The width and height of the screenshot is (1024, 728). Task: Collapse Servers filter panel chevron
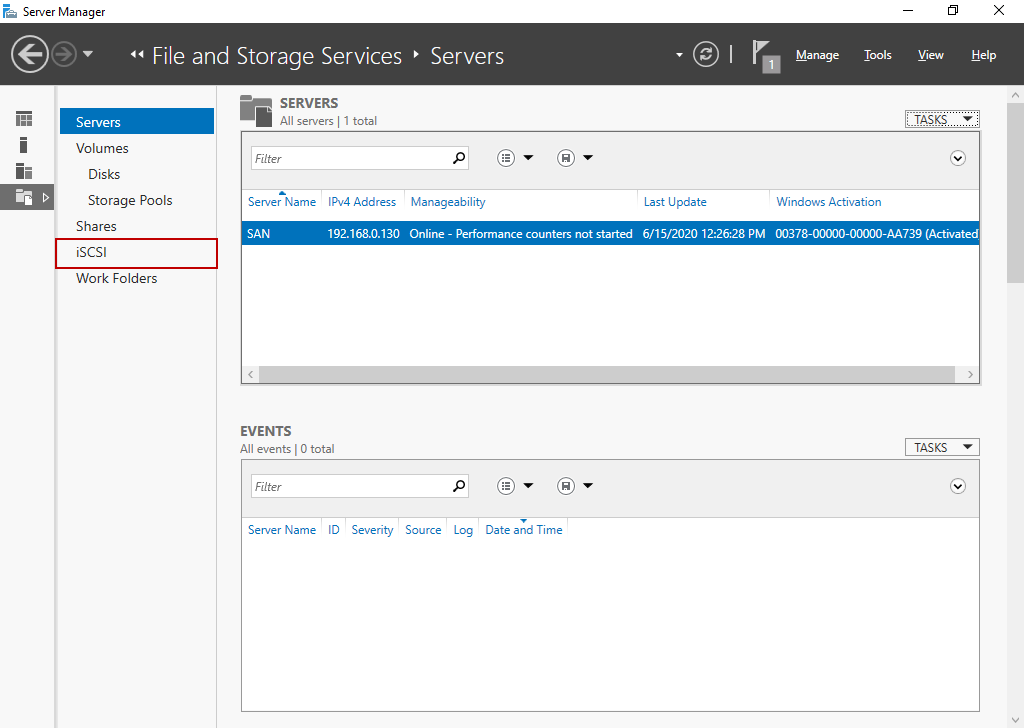(957, 158)
